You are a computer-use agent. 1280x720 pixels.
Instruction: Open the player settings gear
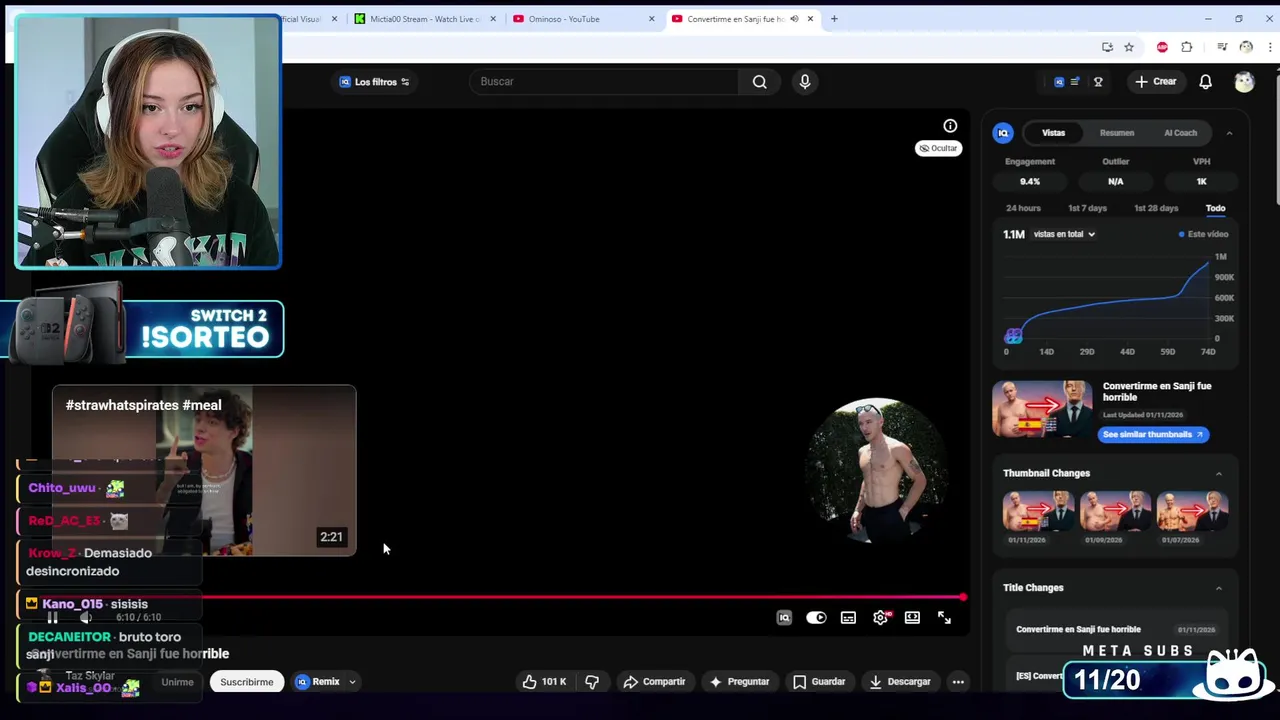point(880,618)
